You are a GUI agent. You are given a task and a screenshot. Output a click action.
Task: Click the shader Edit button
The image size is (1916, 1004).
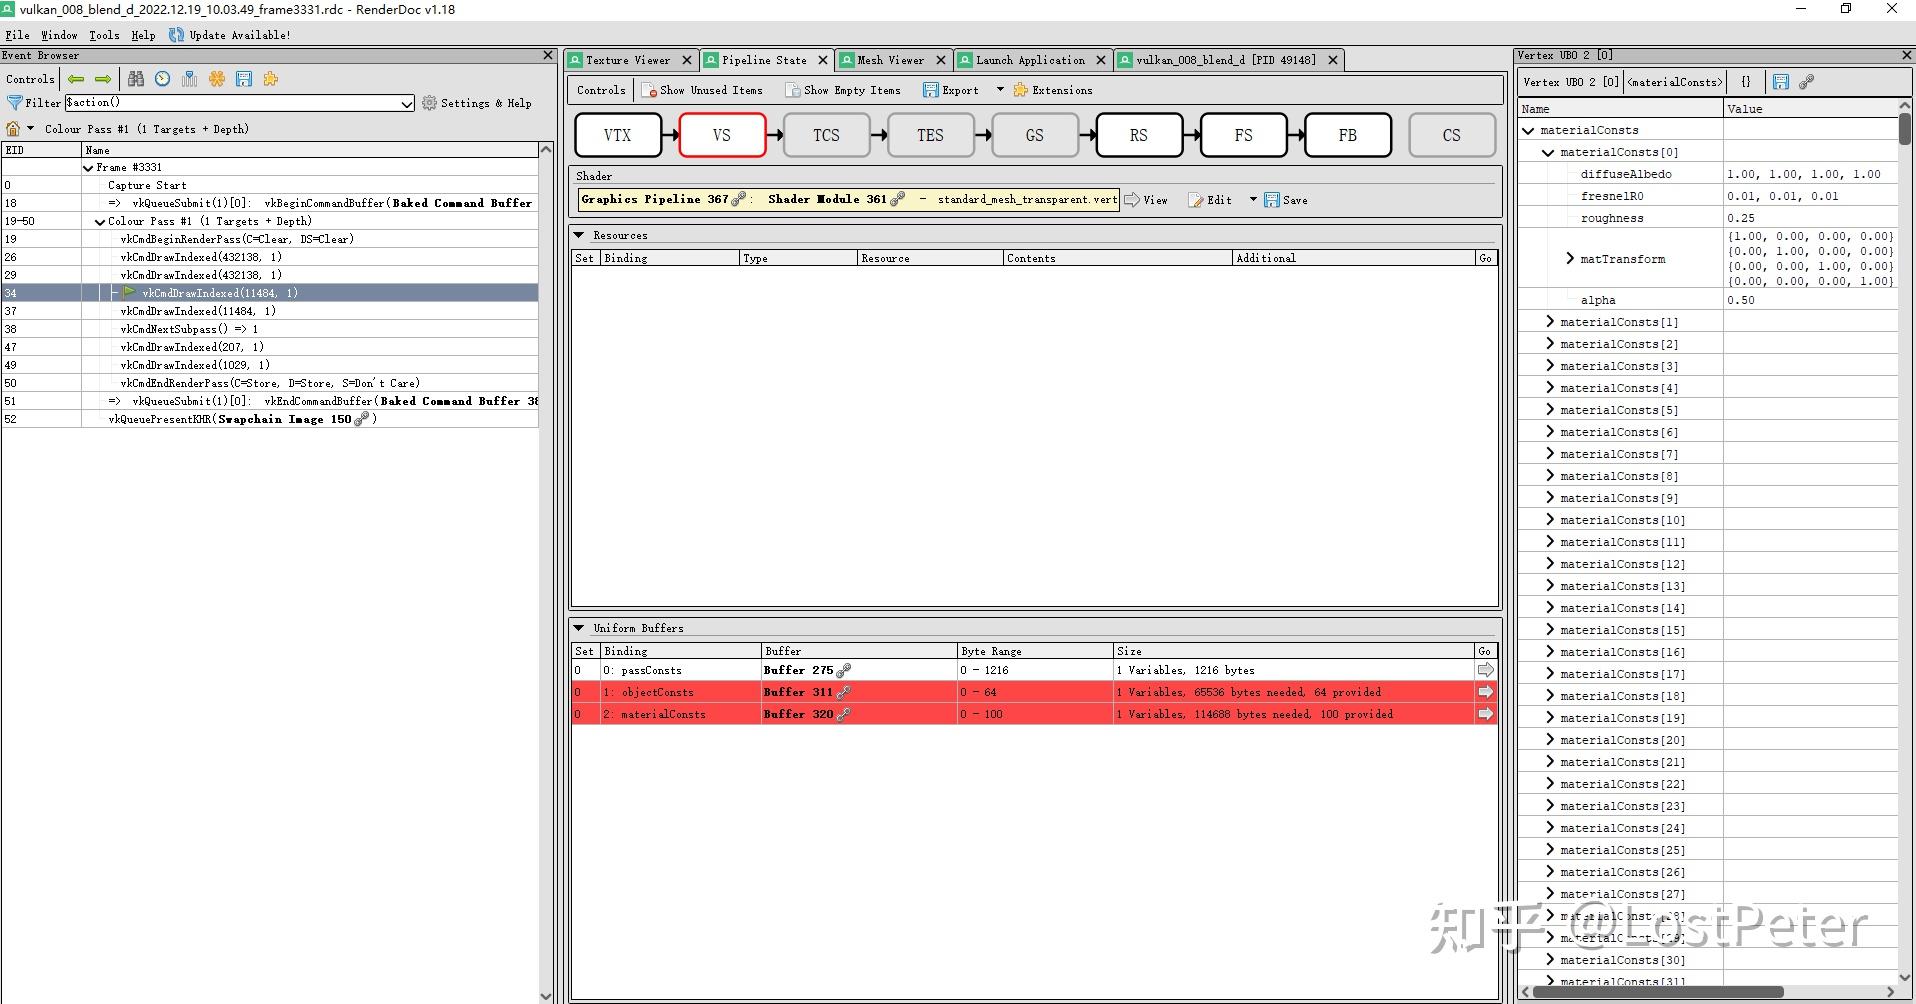coord(1210,200)
